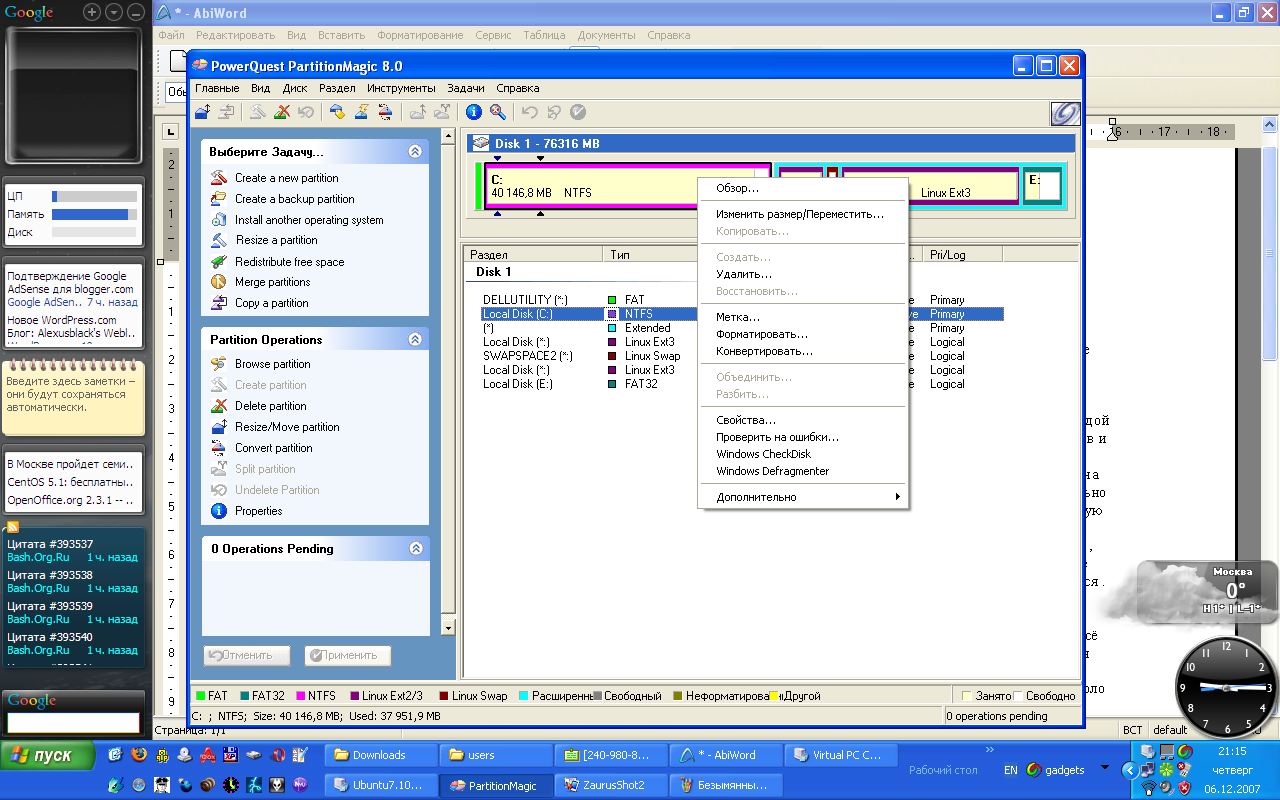Viewport: 1280px width, 800px height.
Task: Choose Форматировать from context menu
Action: pyautogui.click(x=803, y=335)
